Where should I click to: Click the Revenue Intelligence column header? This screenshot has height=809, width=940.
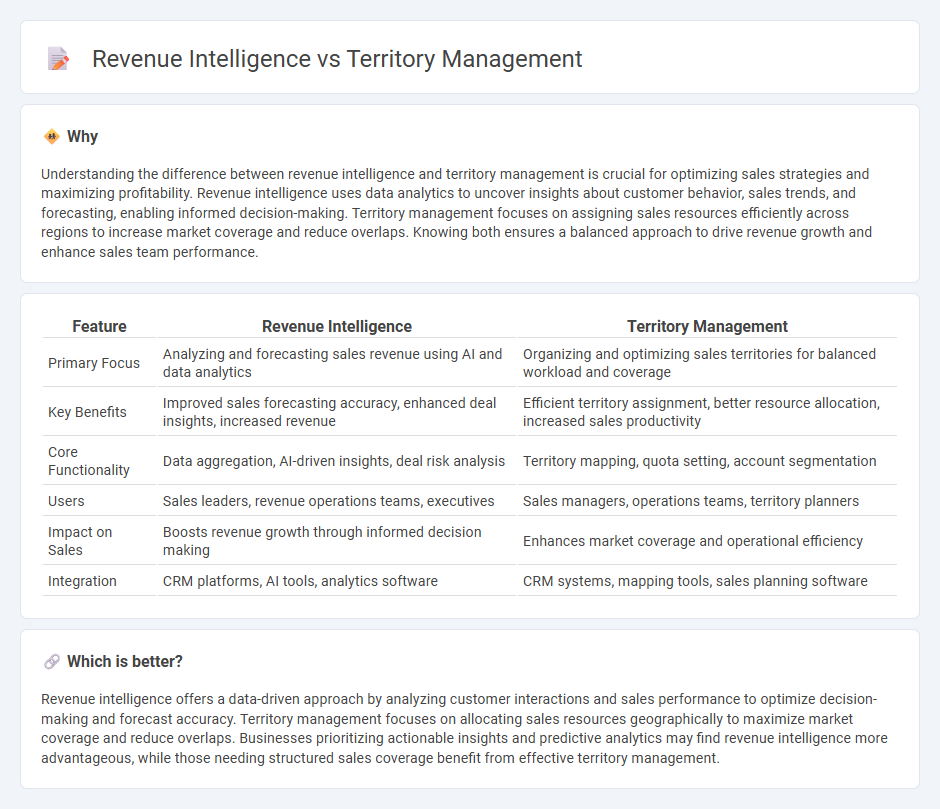coord(337,326)
